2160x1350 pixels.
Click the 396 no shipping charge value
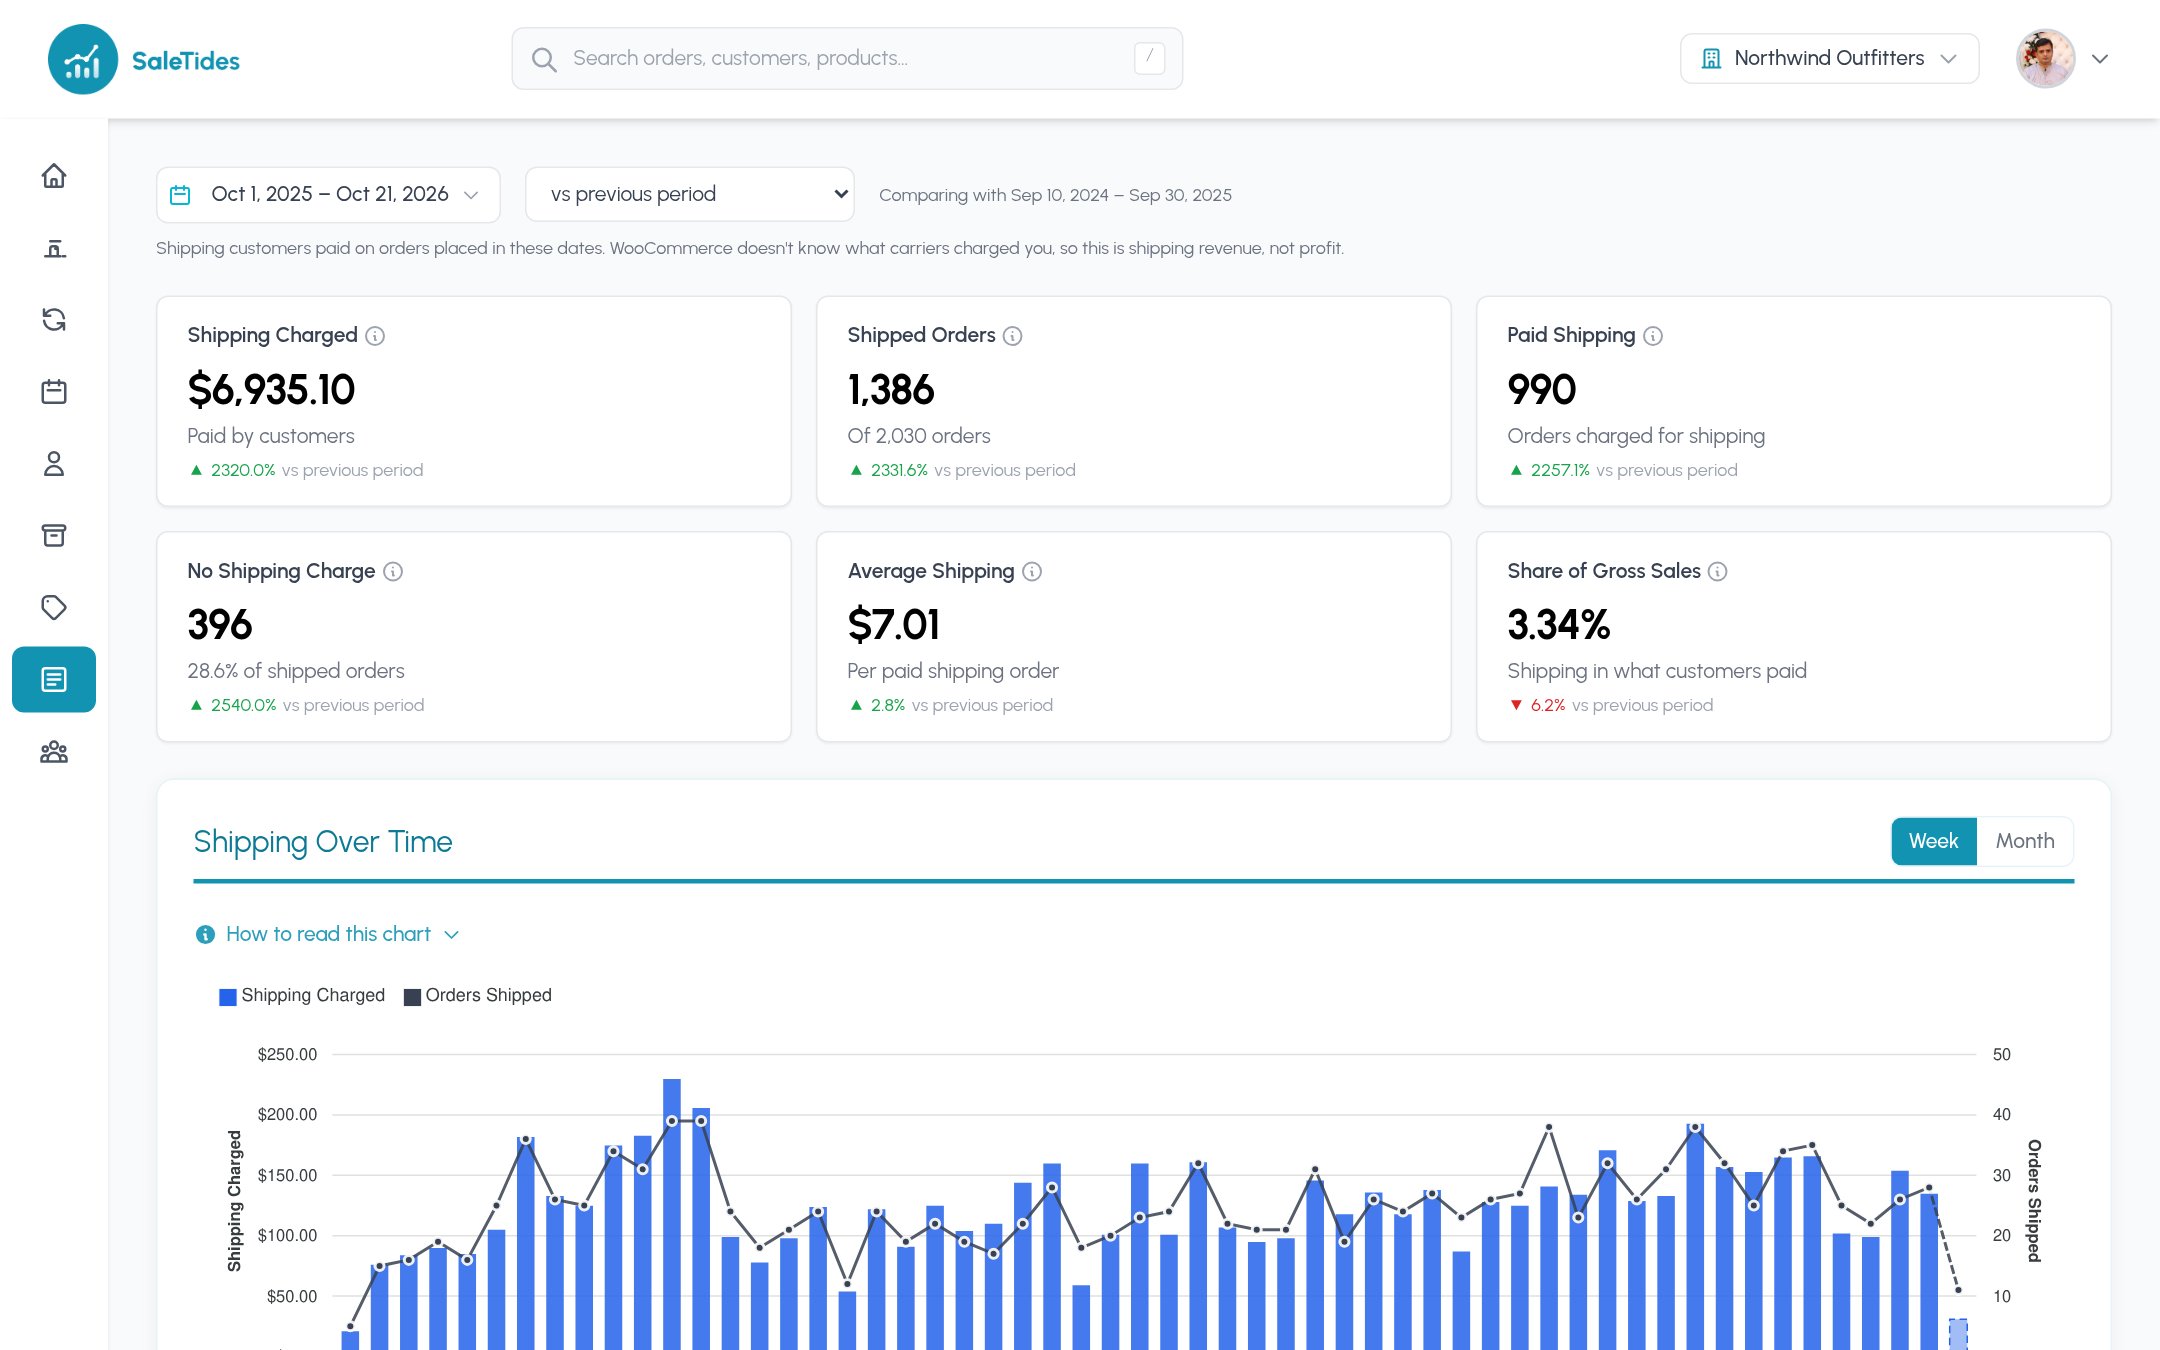click(220, 626)
